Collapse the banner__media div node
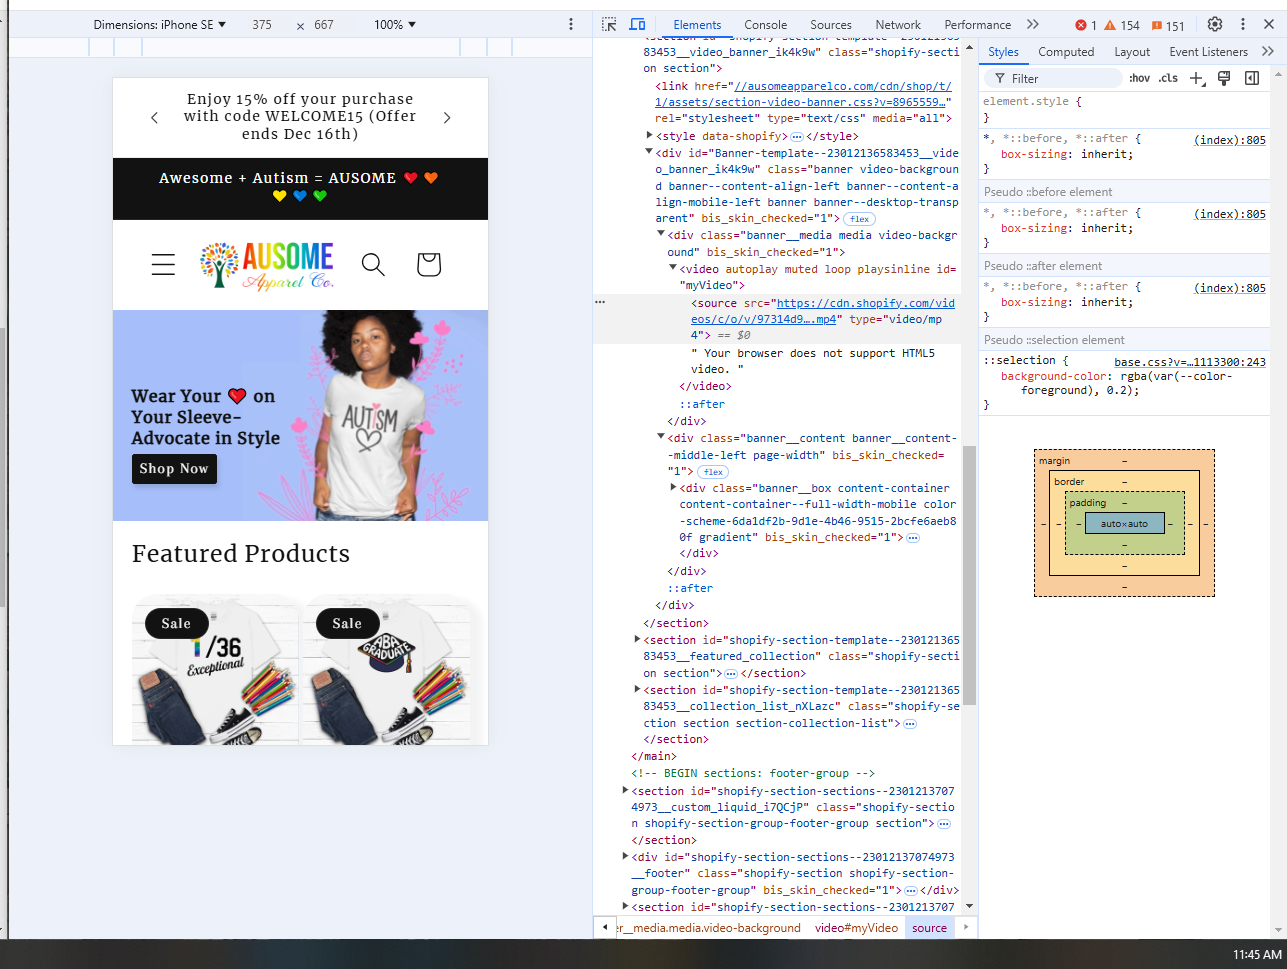The image size is (1287, 969). (661, 234)
